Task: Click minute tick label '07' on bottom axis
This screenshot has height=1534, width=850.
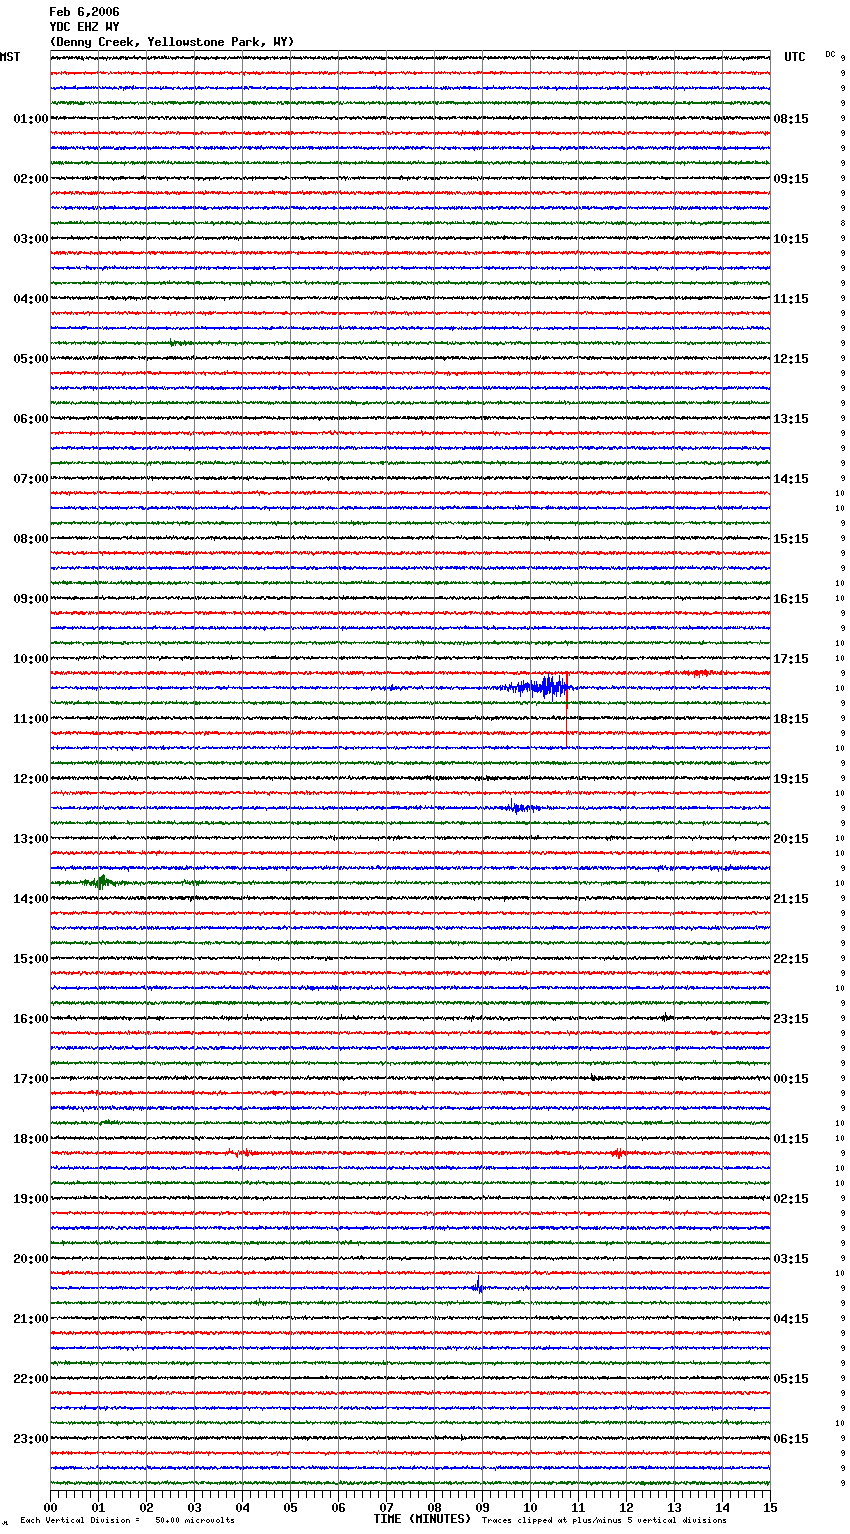Action: coord(386,1507)
